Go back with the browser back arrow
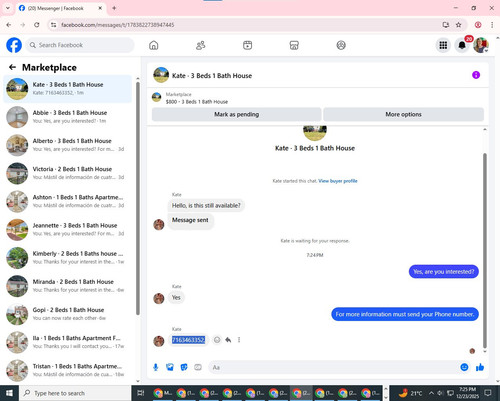This screenshot has width=500, height=401. (x=9, y=25)
